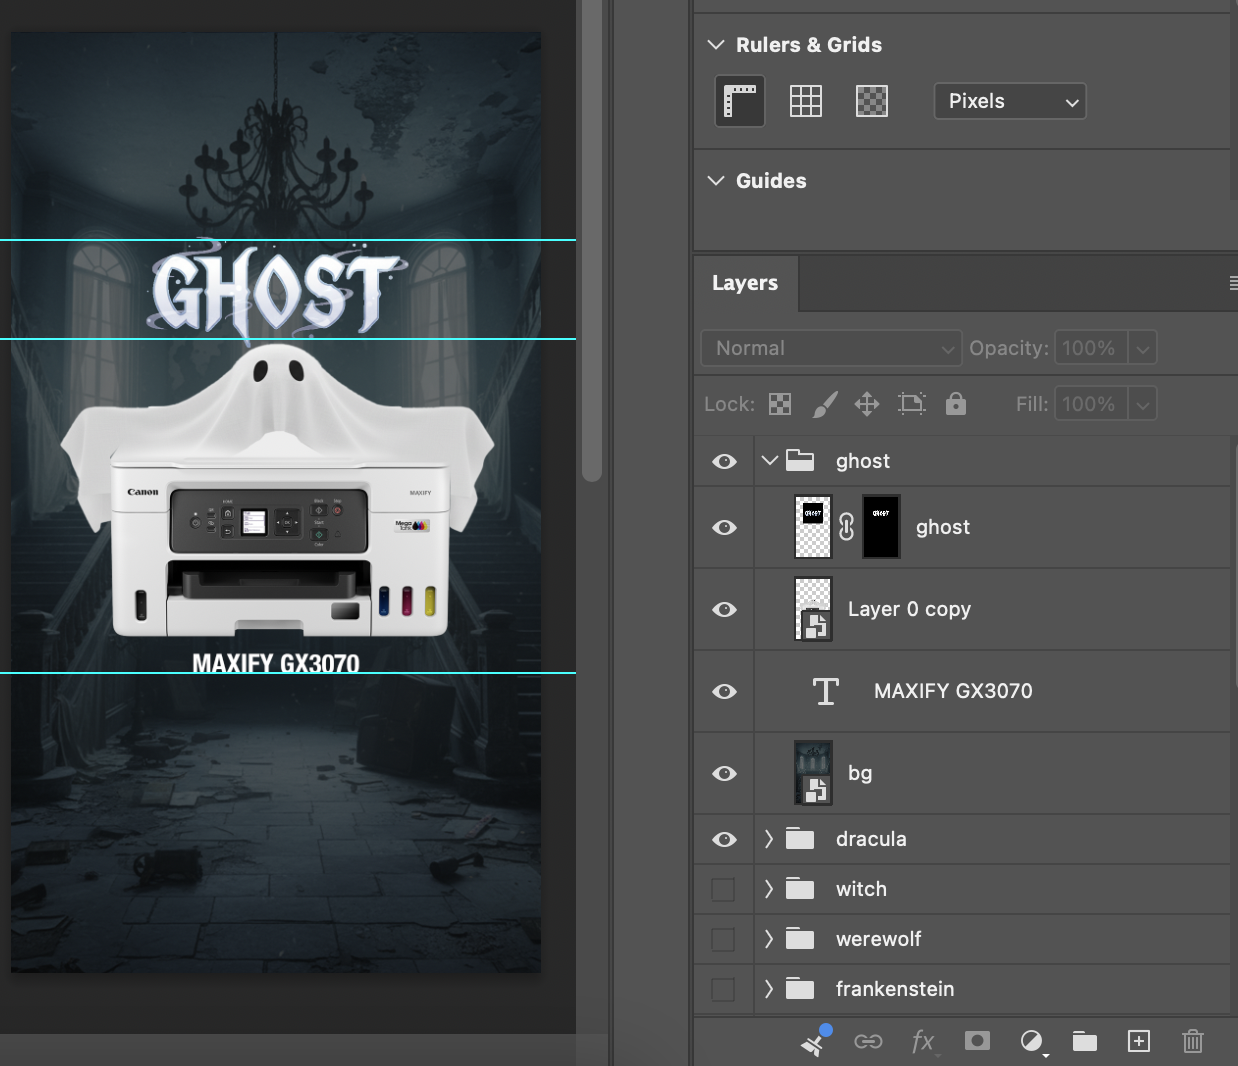Toggle the rulers icon in Rulers & Grids
This screenshot has height=1066, width=1238.
tap(740, 101)
